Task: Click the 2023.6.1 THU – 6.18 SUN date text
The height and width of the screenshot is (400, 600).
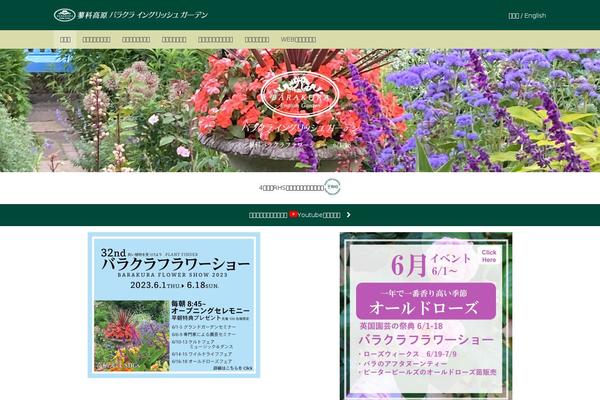Action: pos(174,285)
